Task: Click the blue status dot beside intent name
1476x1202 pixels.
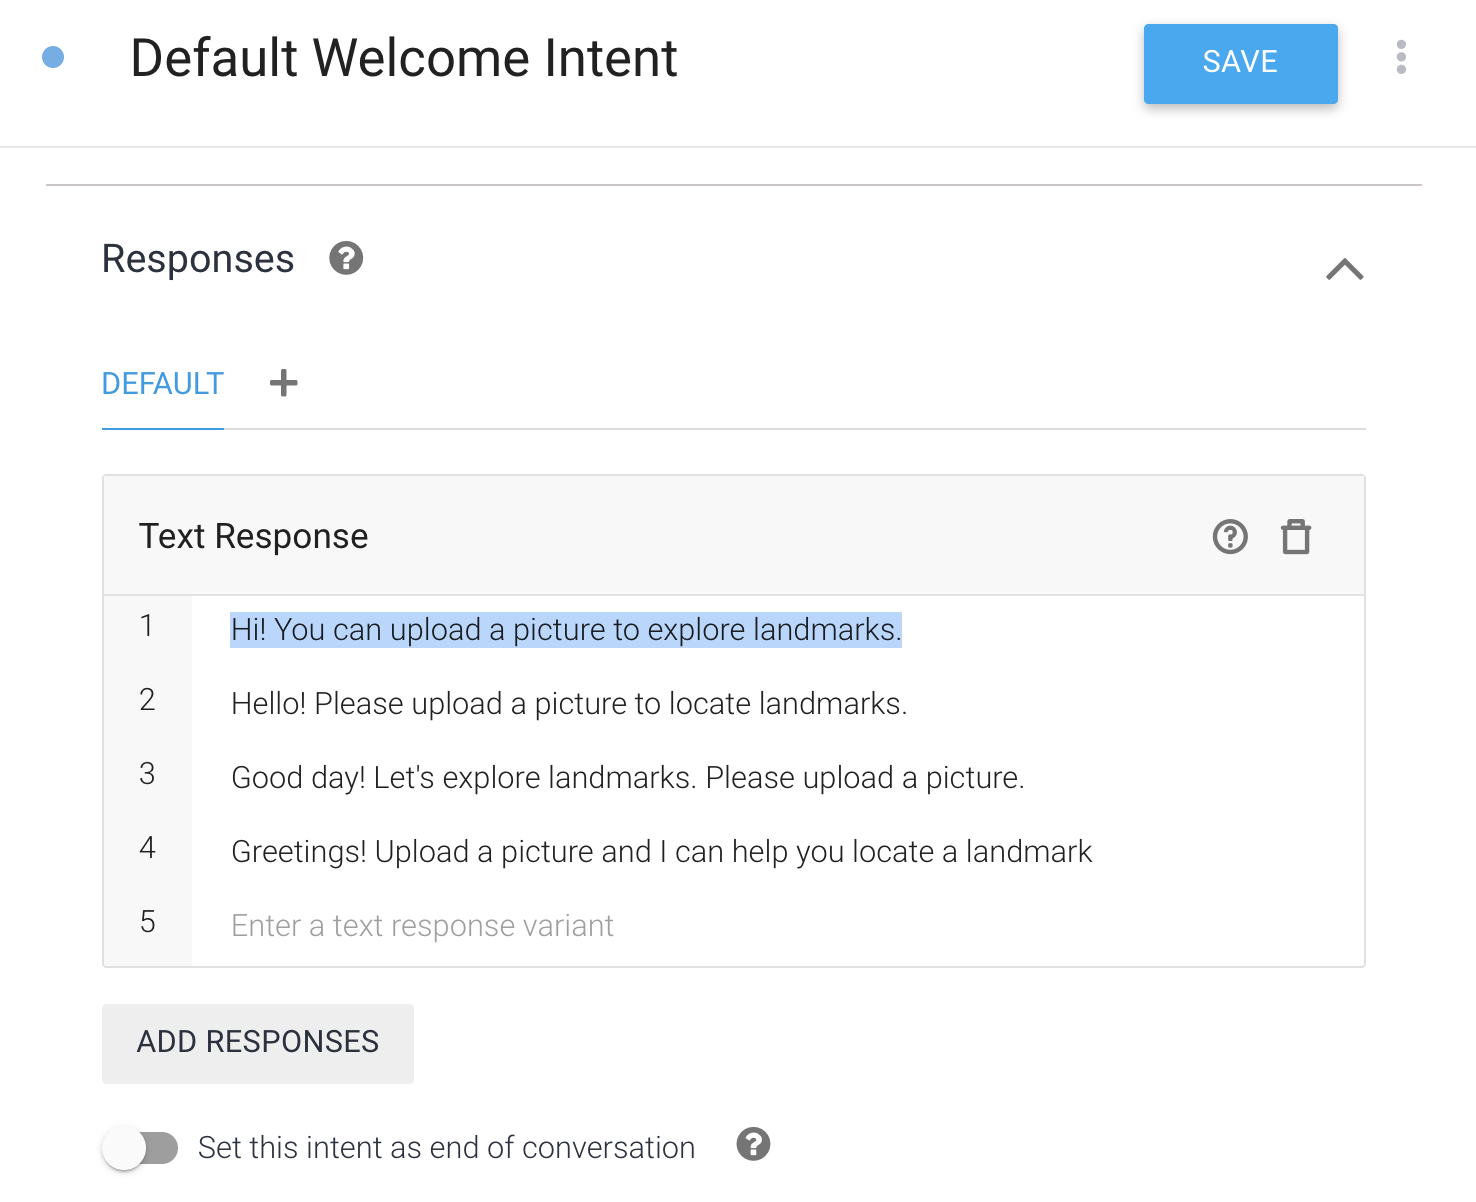Action: [54, 58]
